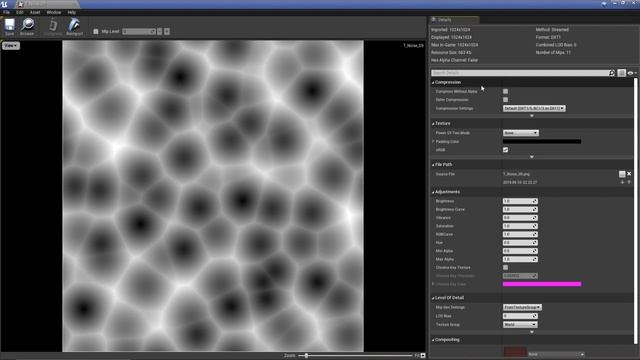This screenshot has width=640, height=360.
Task: Click the Details panel vertical scrollbar
Action: click(635, 211)
